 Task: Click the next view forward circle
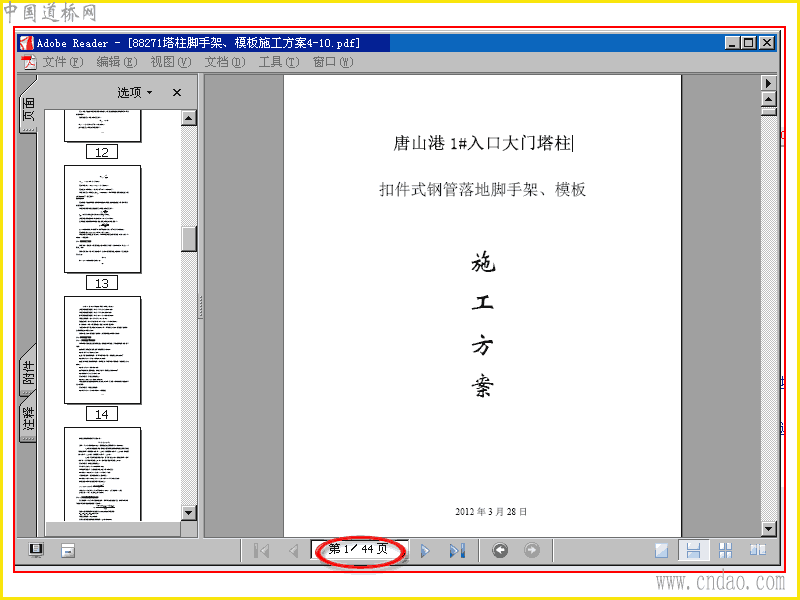coord(532,550)
